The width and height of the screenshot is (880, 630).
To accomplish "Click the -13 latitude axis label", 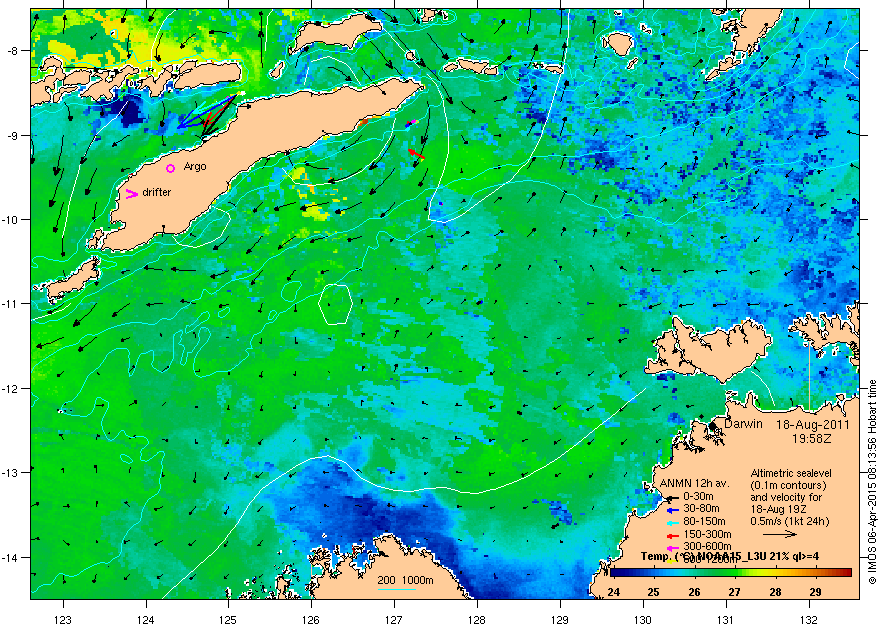I will click(10, 472).
